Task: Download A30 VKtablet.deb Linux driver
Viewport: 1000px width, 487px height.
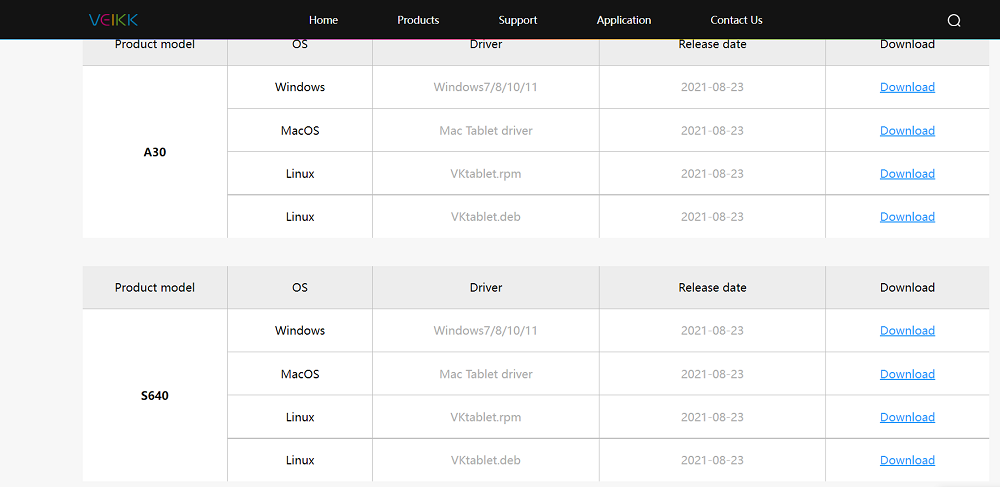Action: pyautogui.click(x=907, y=217)
